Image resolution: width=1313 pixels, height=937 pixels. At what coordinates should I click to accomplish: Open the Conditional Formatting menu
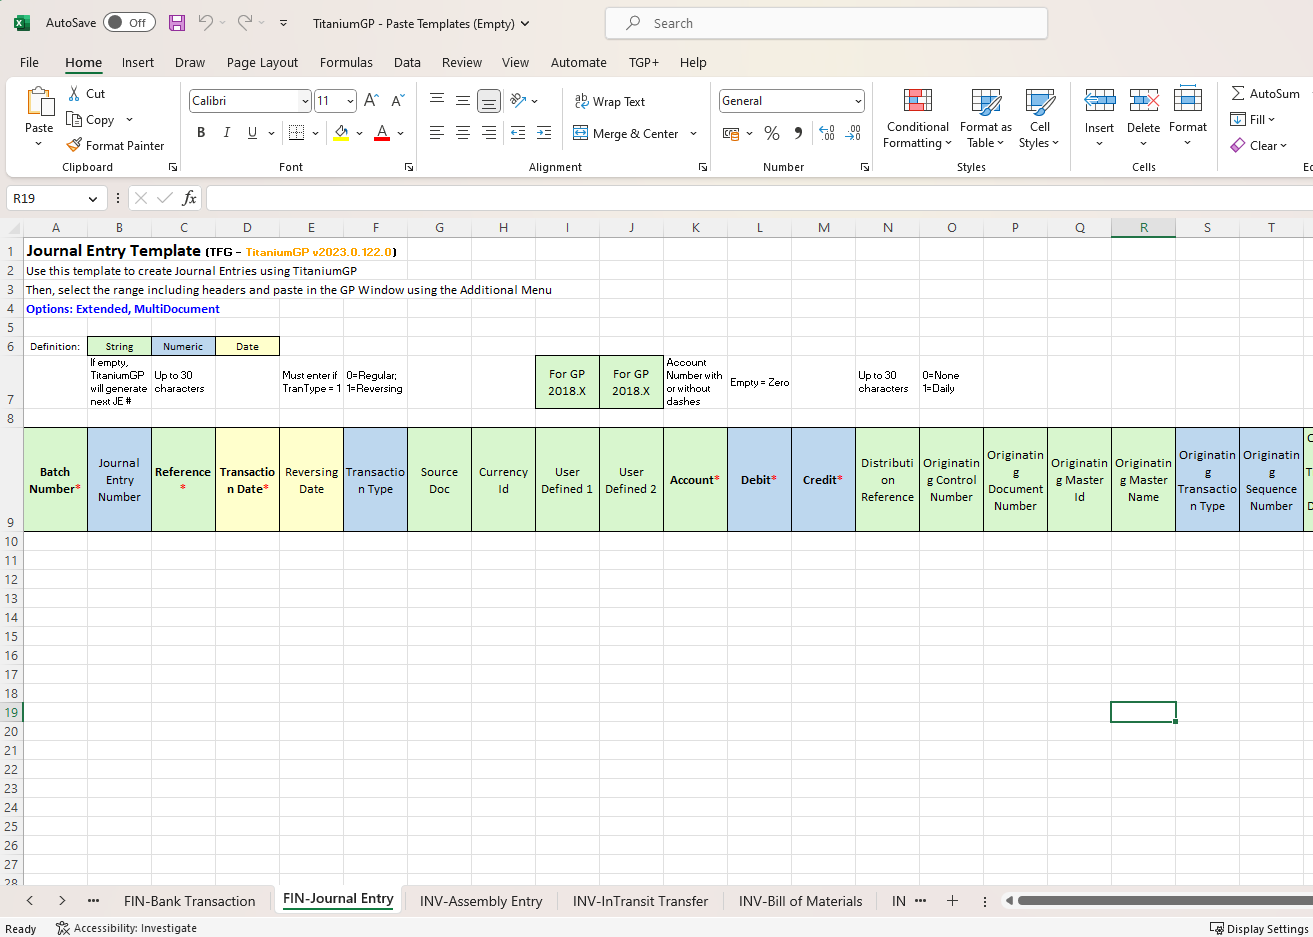pyautogui.click(x=917, y=118)
